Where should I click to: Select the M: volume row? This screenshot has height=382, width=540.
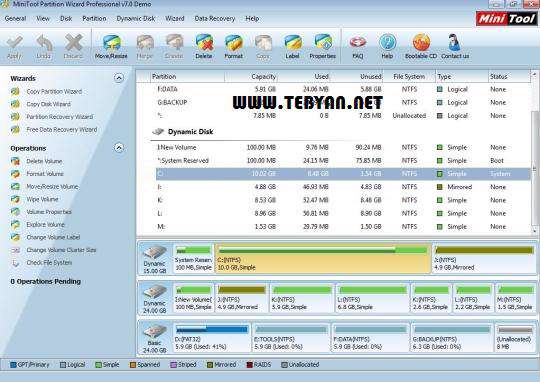point(343,227)
